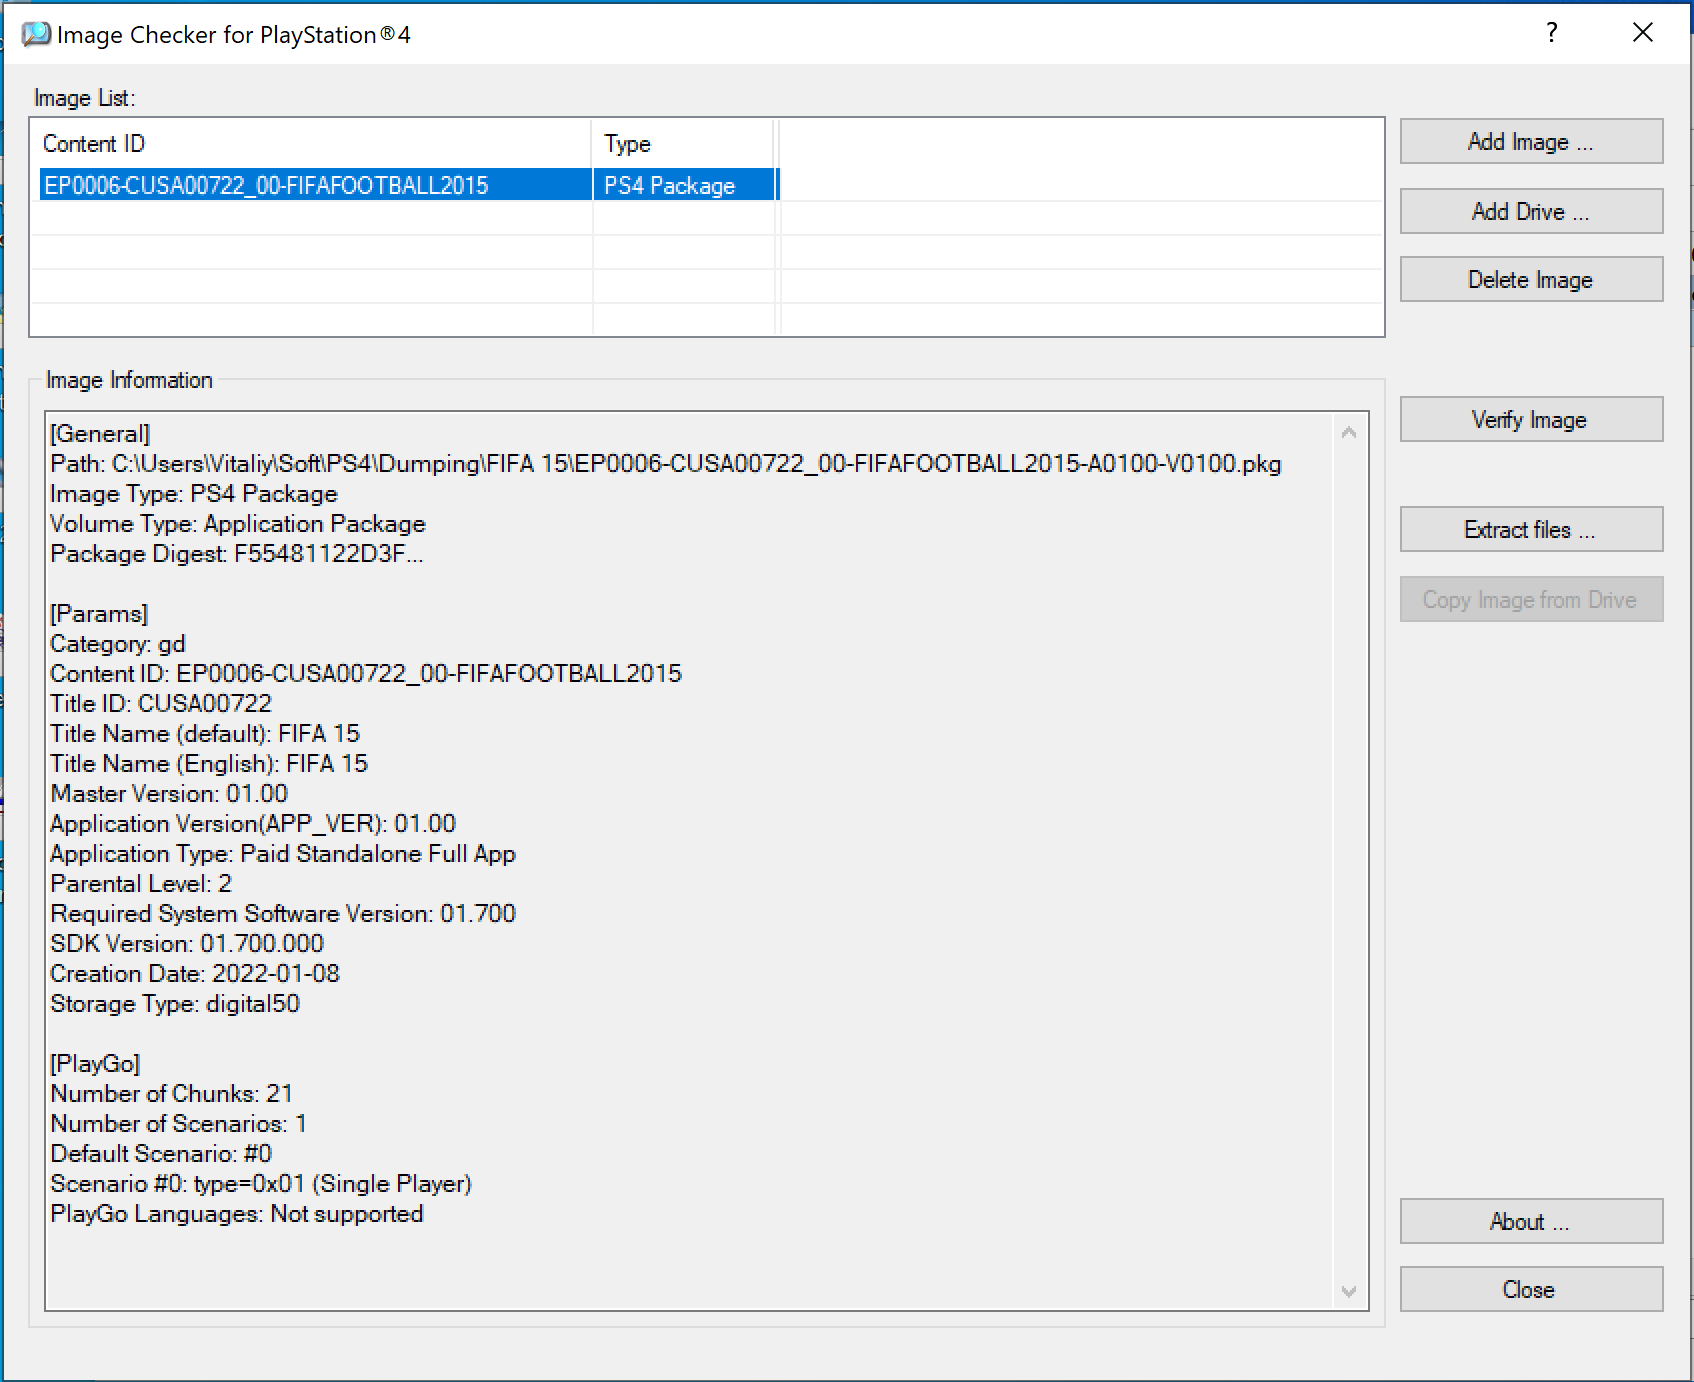Screen dimensions: 1694x1382
Task: Click the Title Name (English): FIFA 15 line
Action: click(x=209, y=764)
